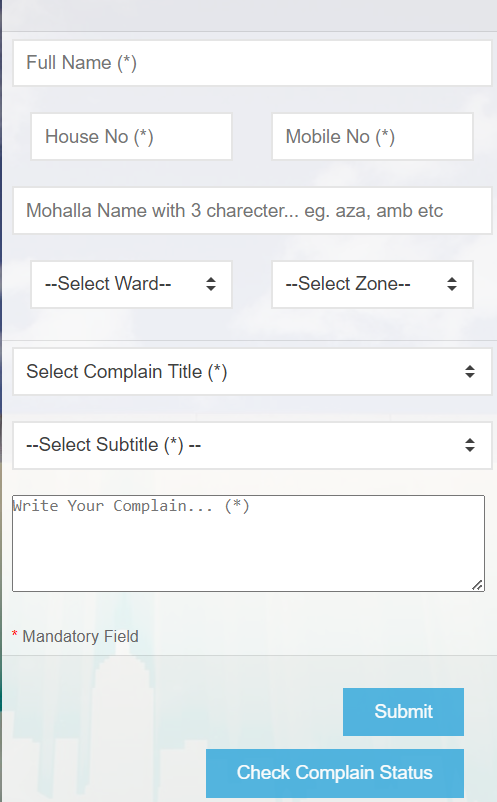
Task: Click inside the Write Your Complain box
Action: tap(248, 543)
